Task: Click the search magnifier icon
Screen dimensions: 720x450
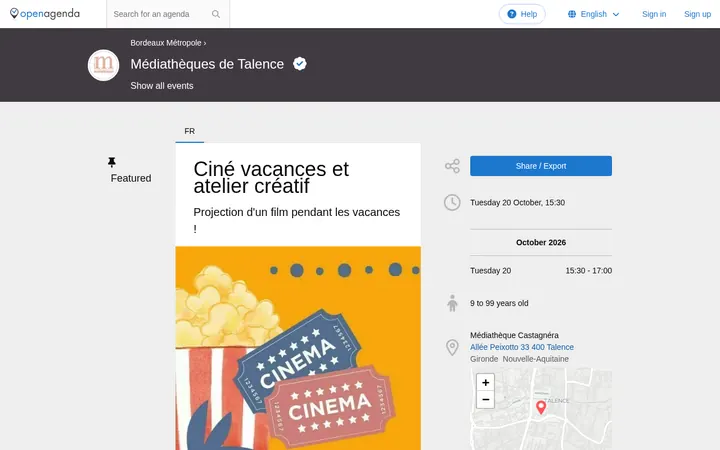Action: [216, 14]
